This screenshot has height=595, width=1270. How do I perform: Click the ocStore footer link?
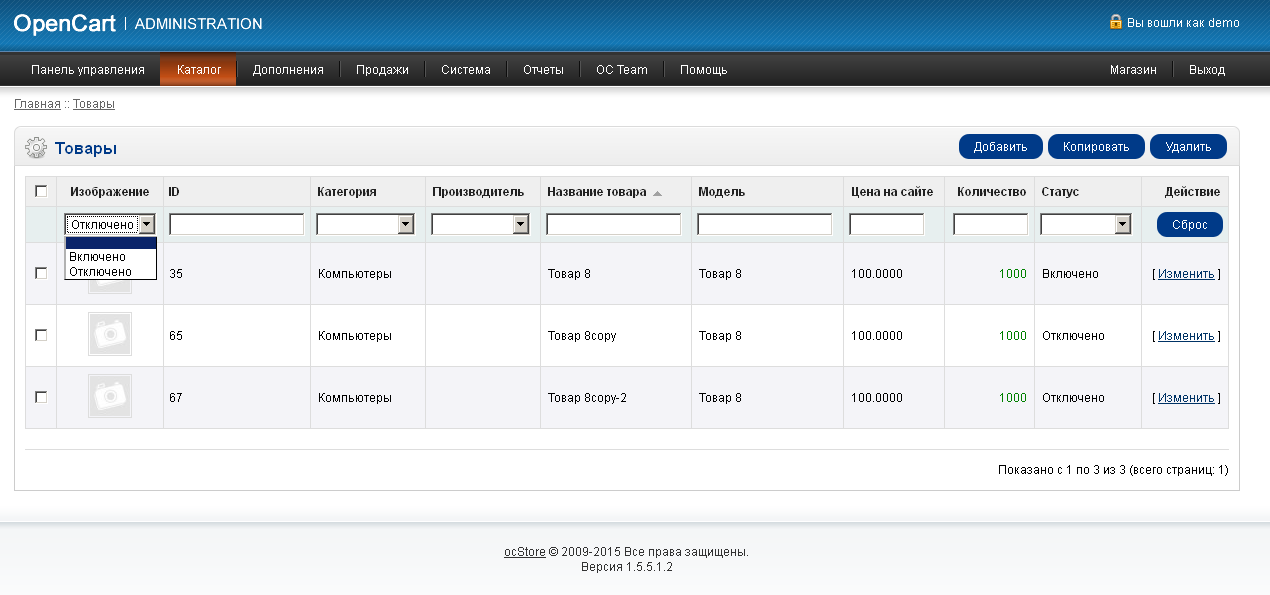click(x=524, y=552)
